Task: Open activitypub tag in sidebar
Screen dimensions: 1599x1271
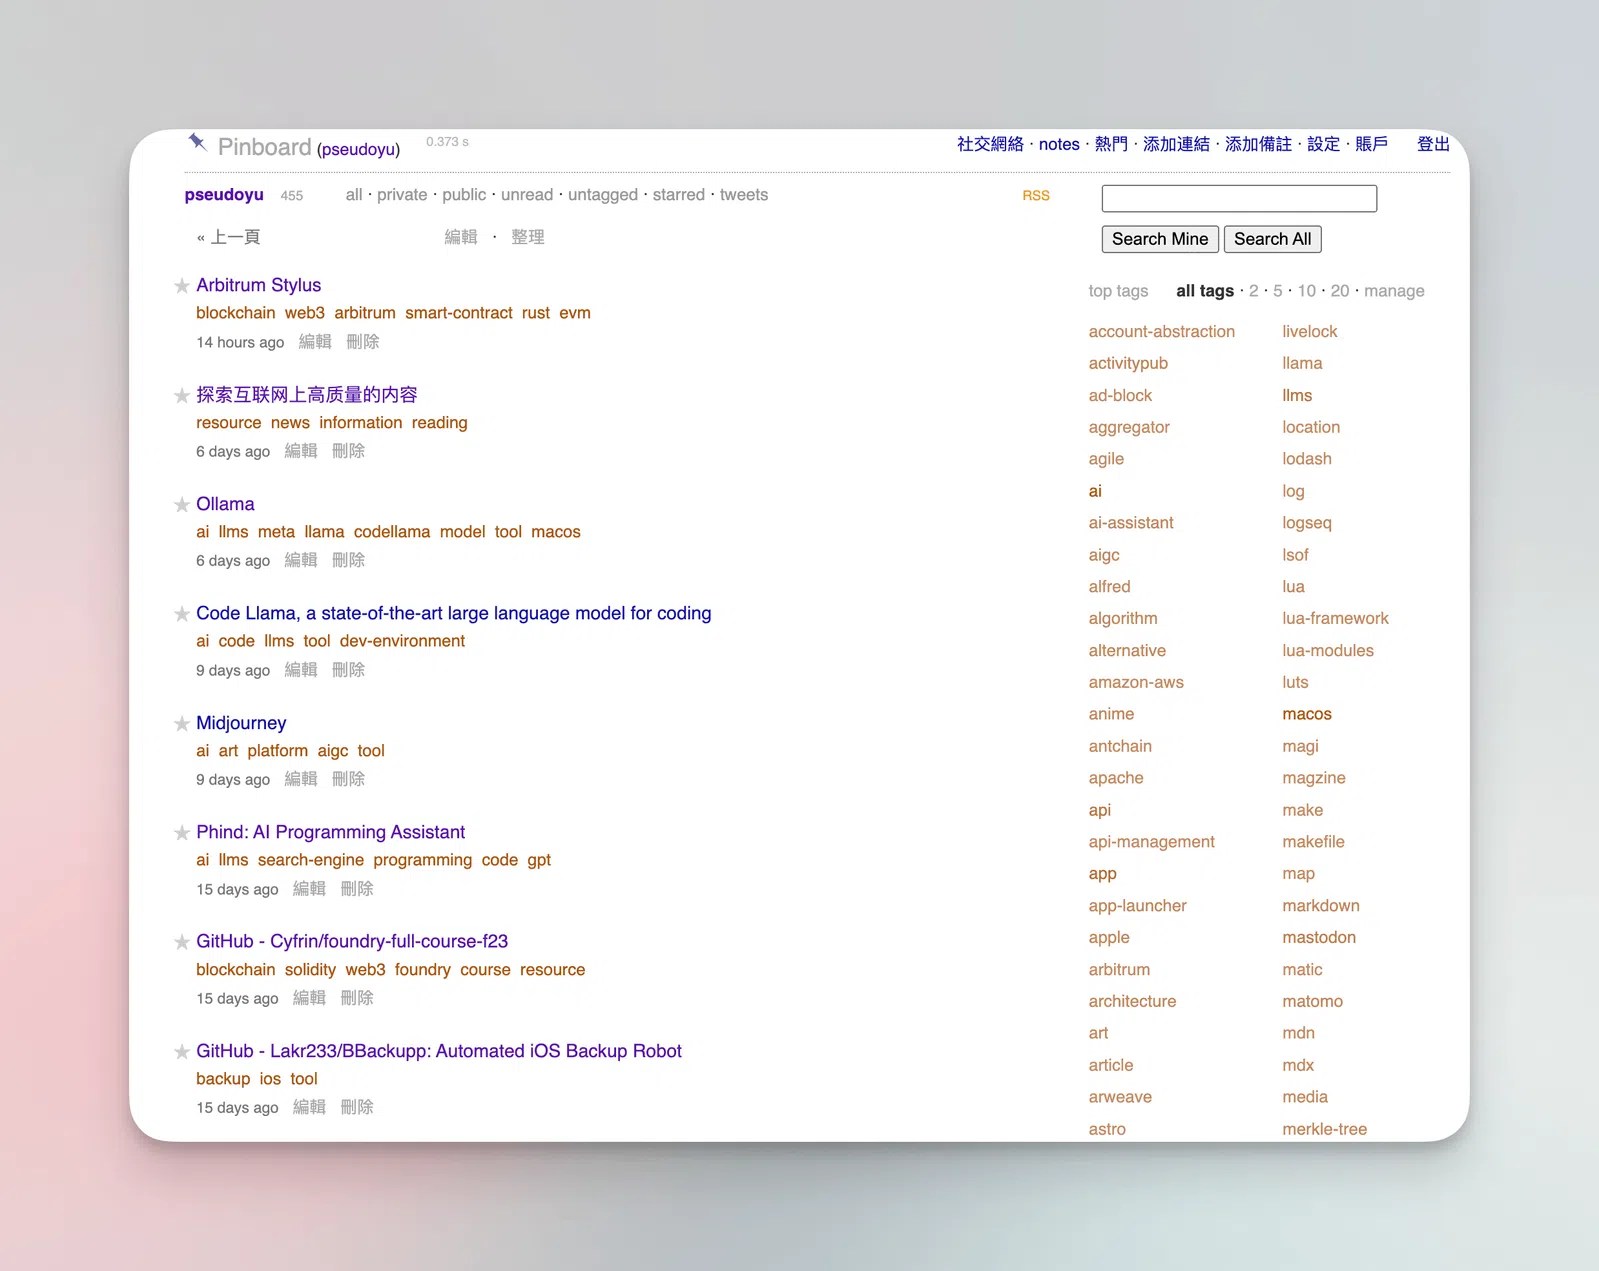Action: click(x=1128, y=364)
